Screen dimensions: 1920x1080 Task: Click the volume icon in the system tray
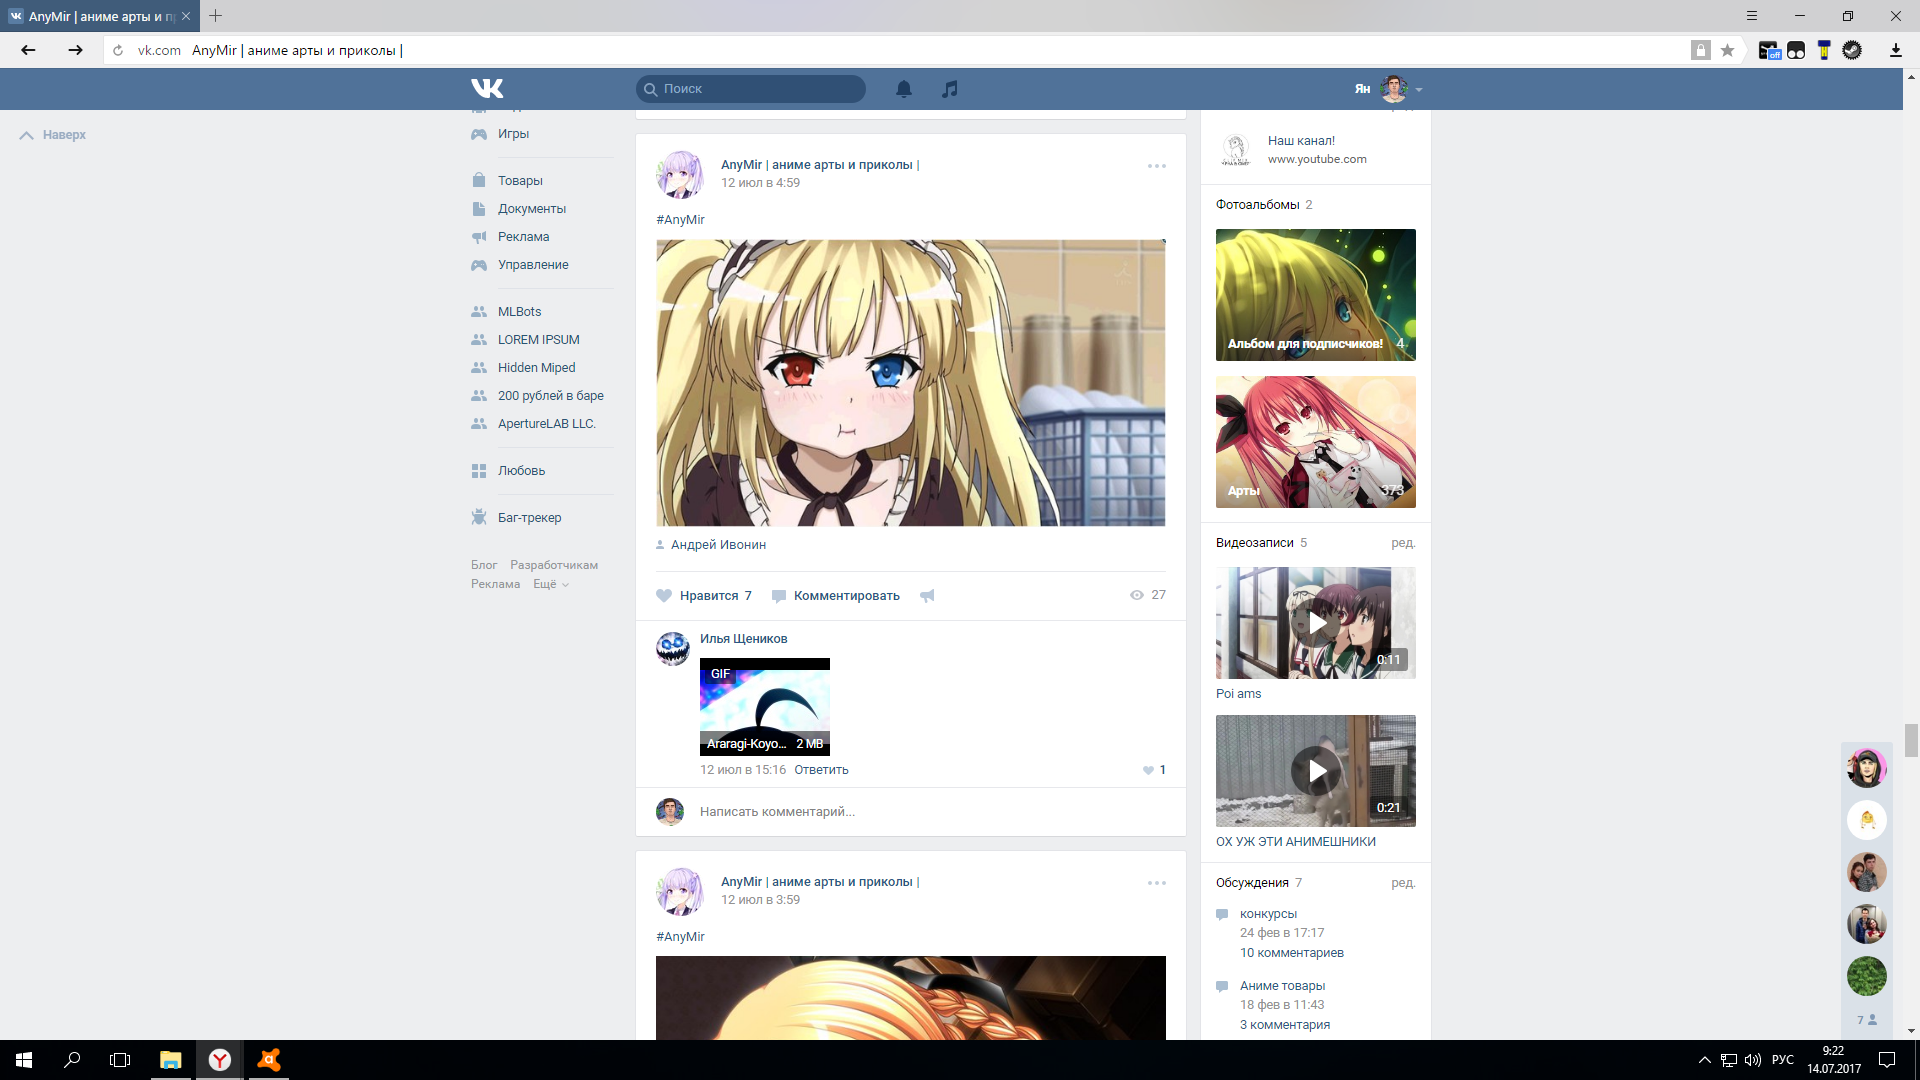(1752, 1060)
